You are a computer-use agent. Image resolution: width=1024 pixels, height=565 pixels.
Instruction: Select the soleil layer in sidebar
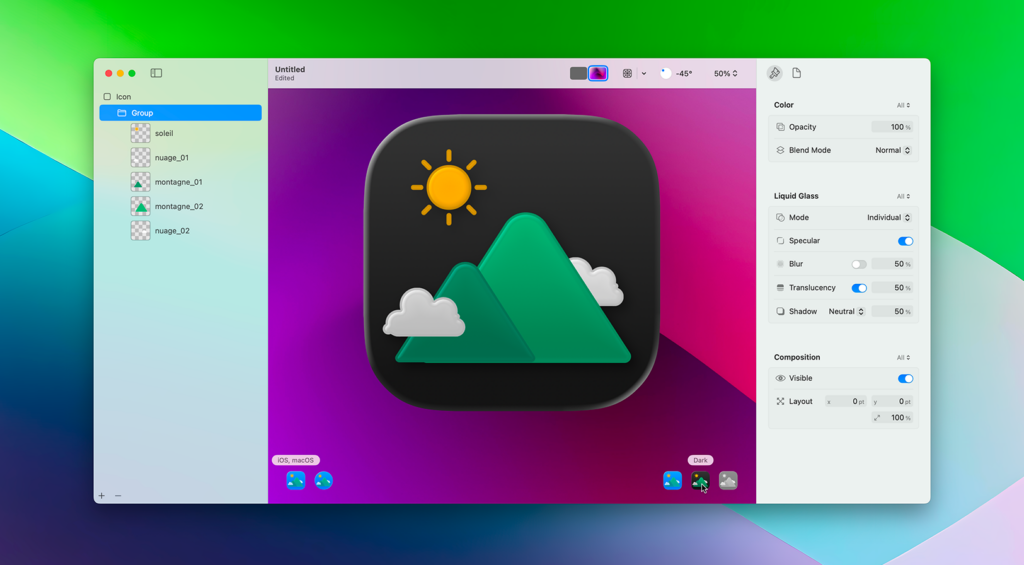(164, 133)
